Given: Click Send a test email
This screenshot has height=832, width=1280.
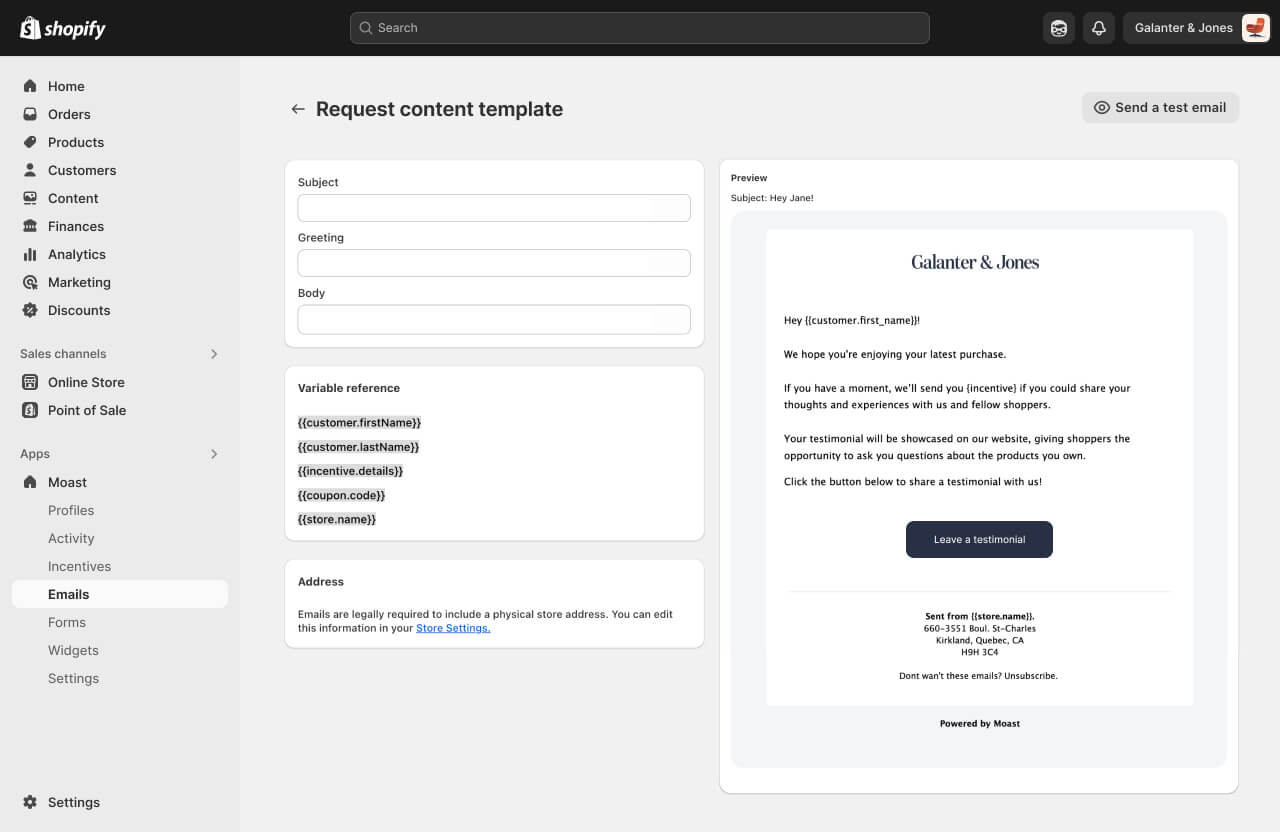Looking at the screenshot, I should tap(1160, 107).
